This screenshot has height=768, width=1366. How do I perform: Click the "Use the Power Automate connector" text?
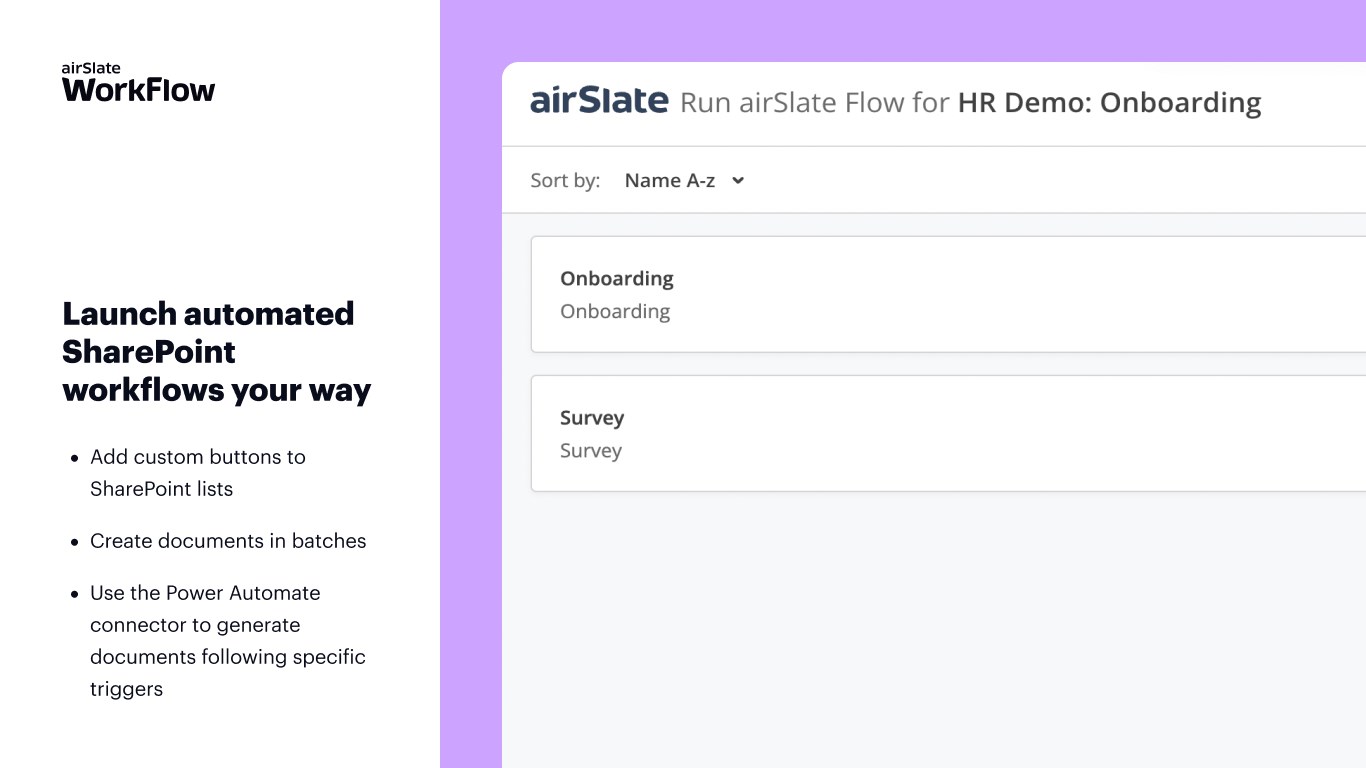pyautogui.click(x=205, y=609)
